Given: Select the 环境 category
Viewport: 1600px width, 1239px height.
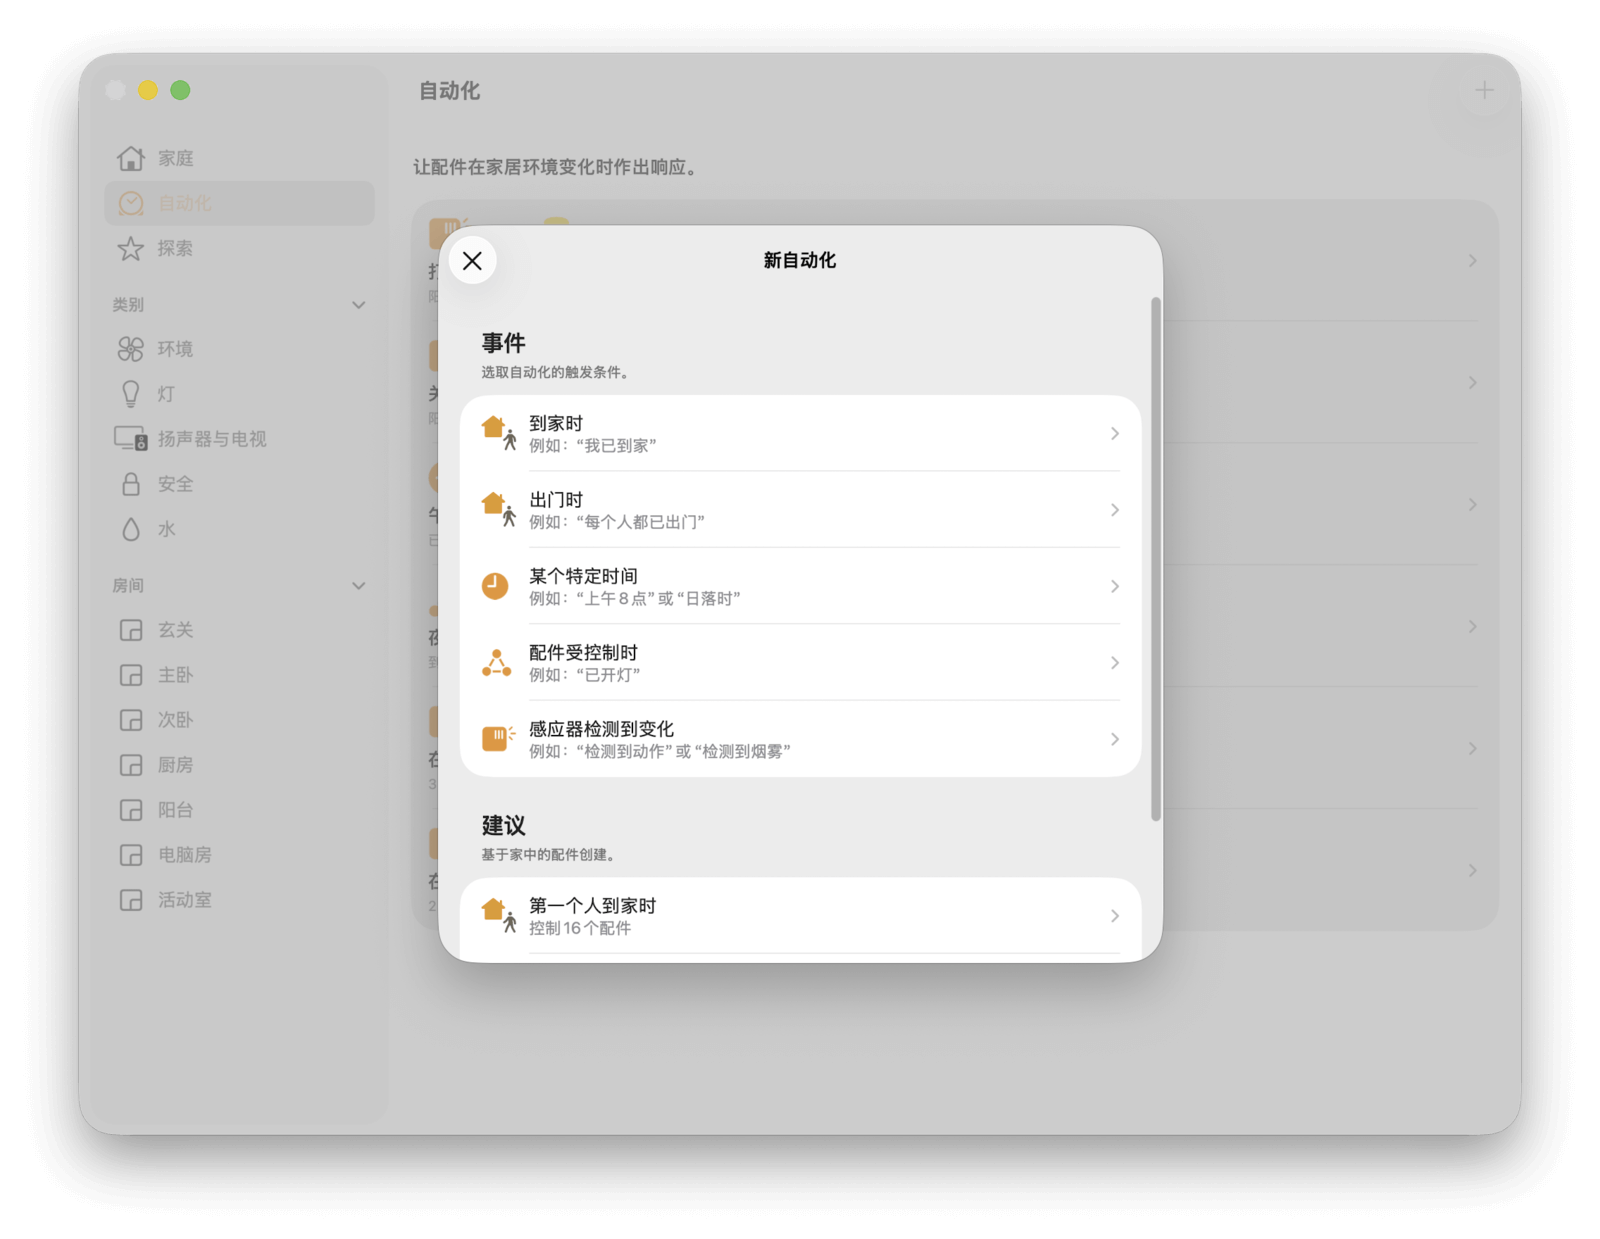Looking at the screenshot, I should coord(239,349).
